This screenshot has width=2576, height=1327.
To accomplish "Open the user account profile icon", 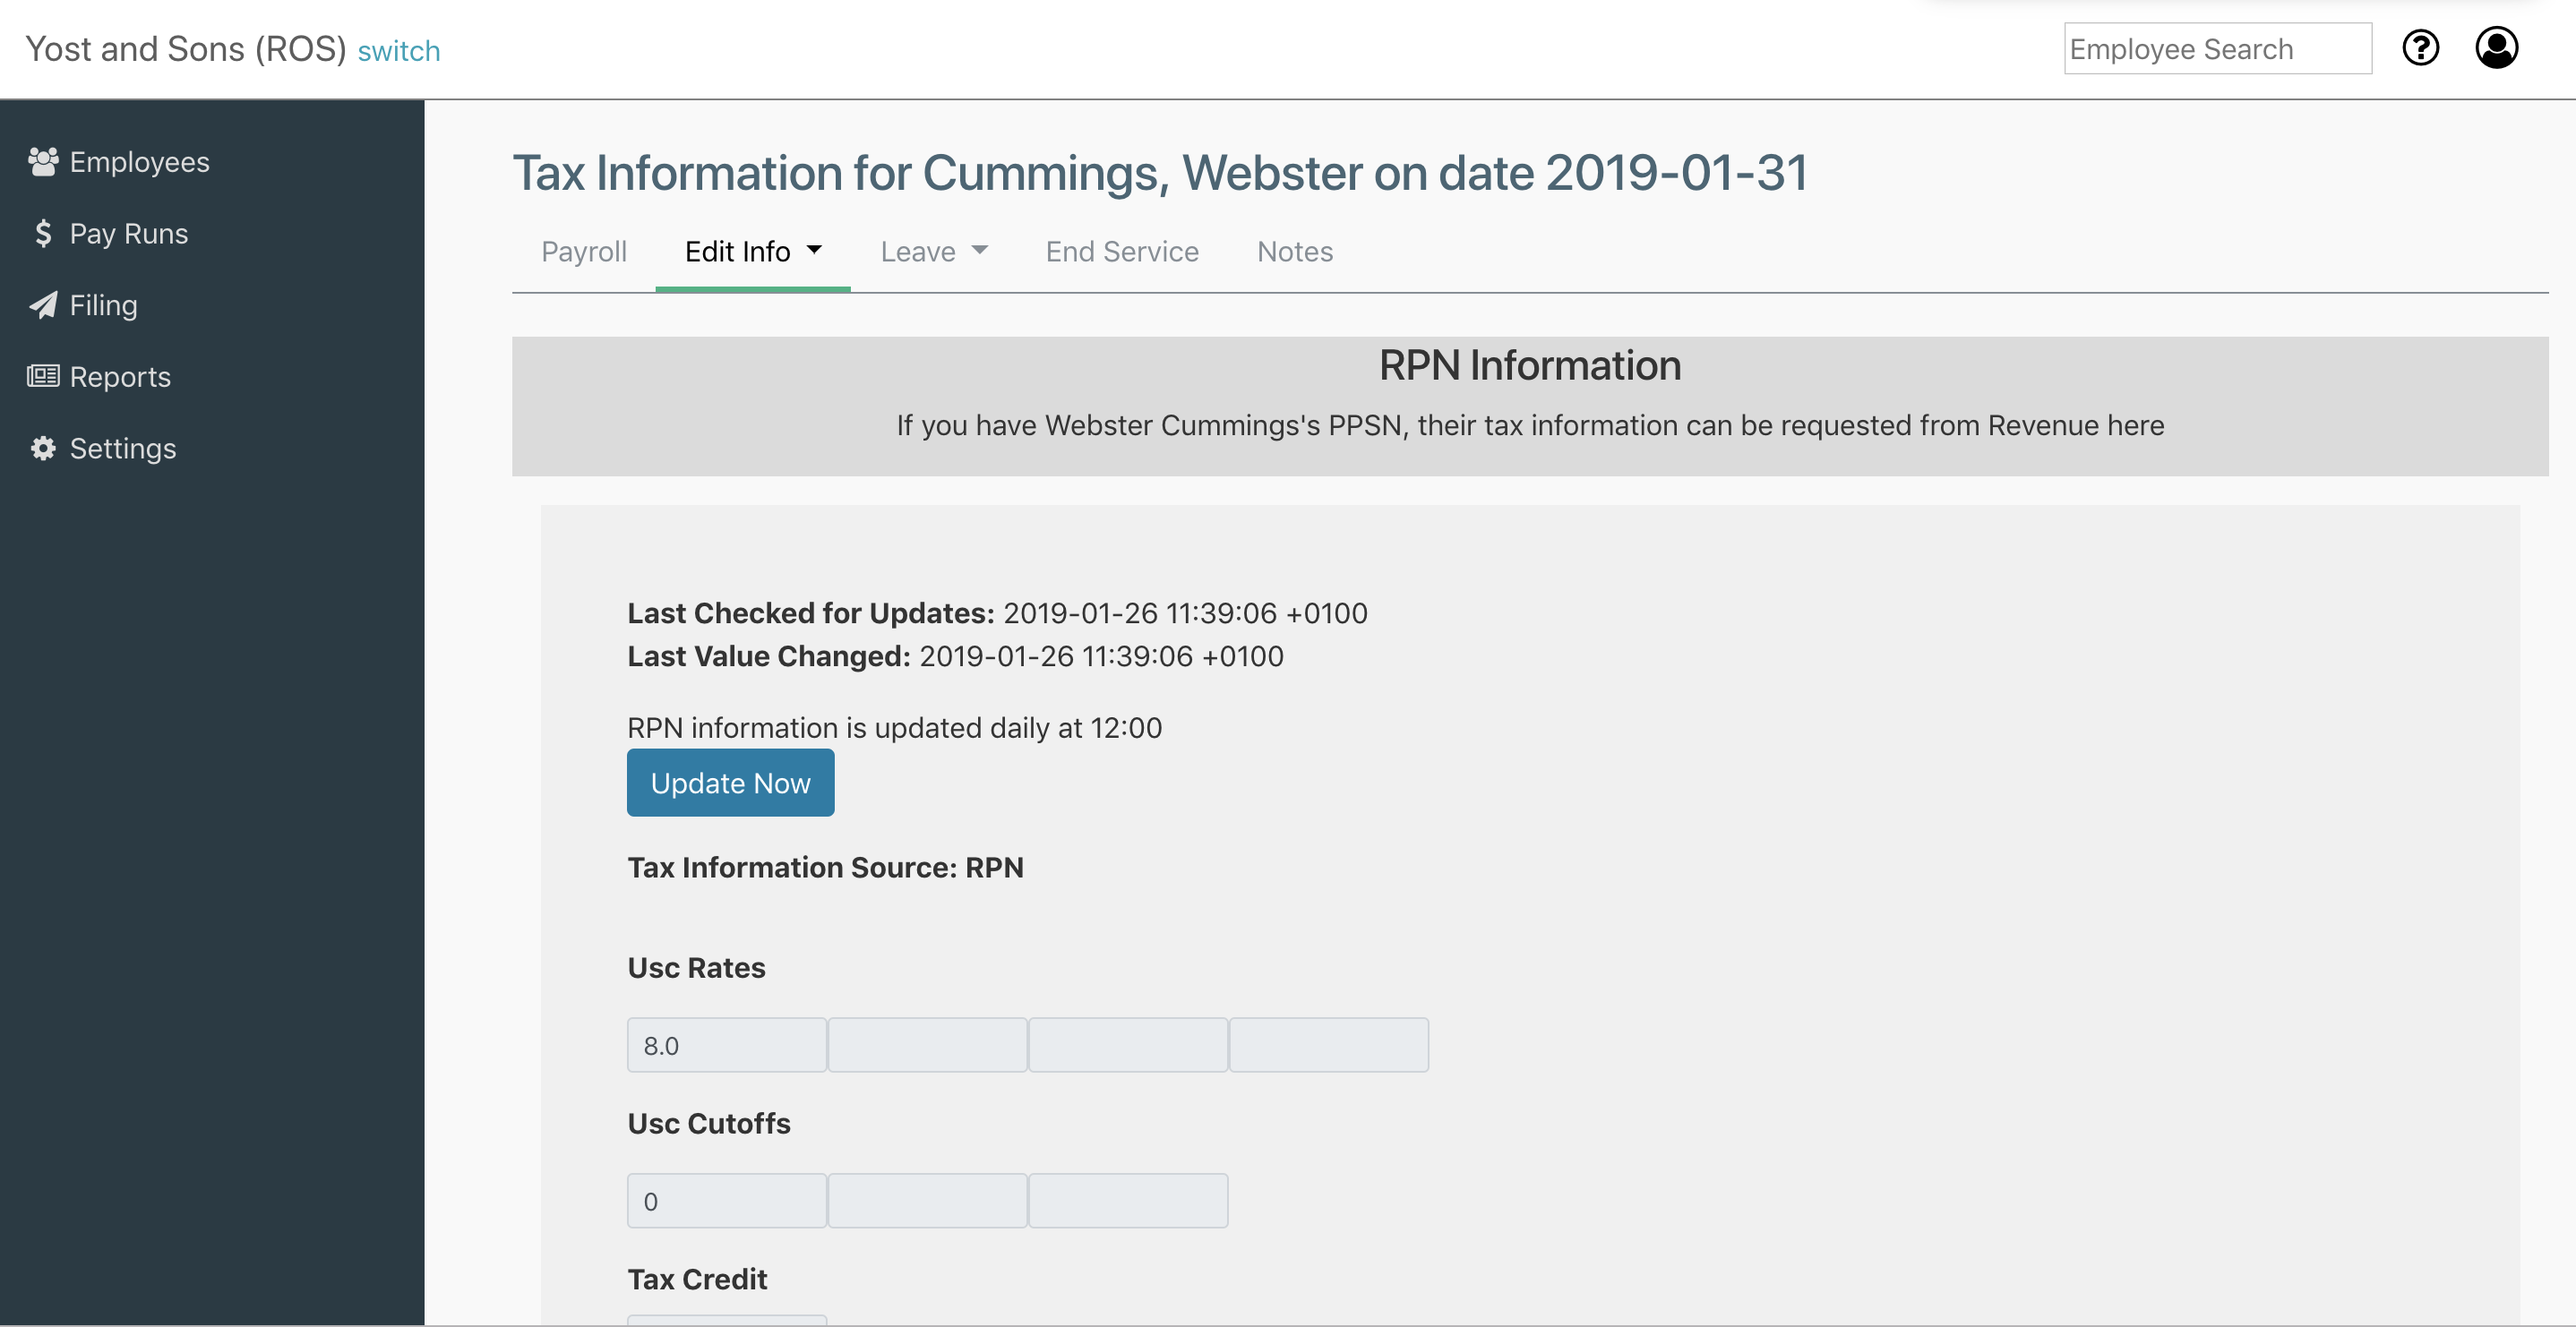I will [2496, 48].
